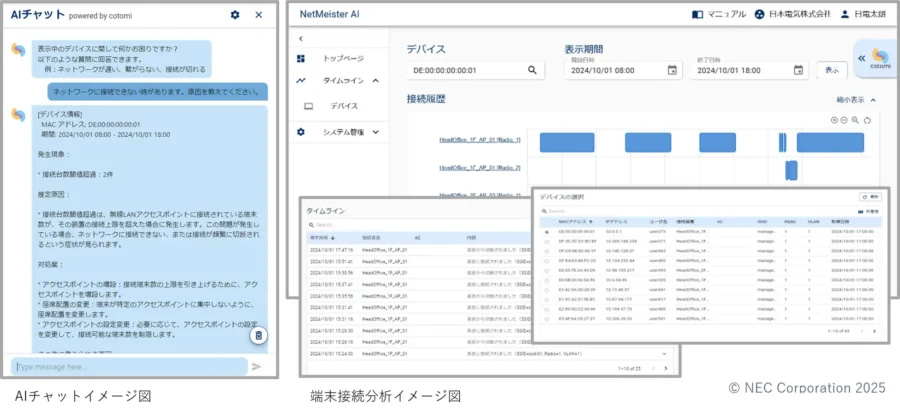Click the chat message input field
The width and height of the screenshot is (900, 418).
pyautogui.click(x=129, y=366)
